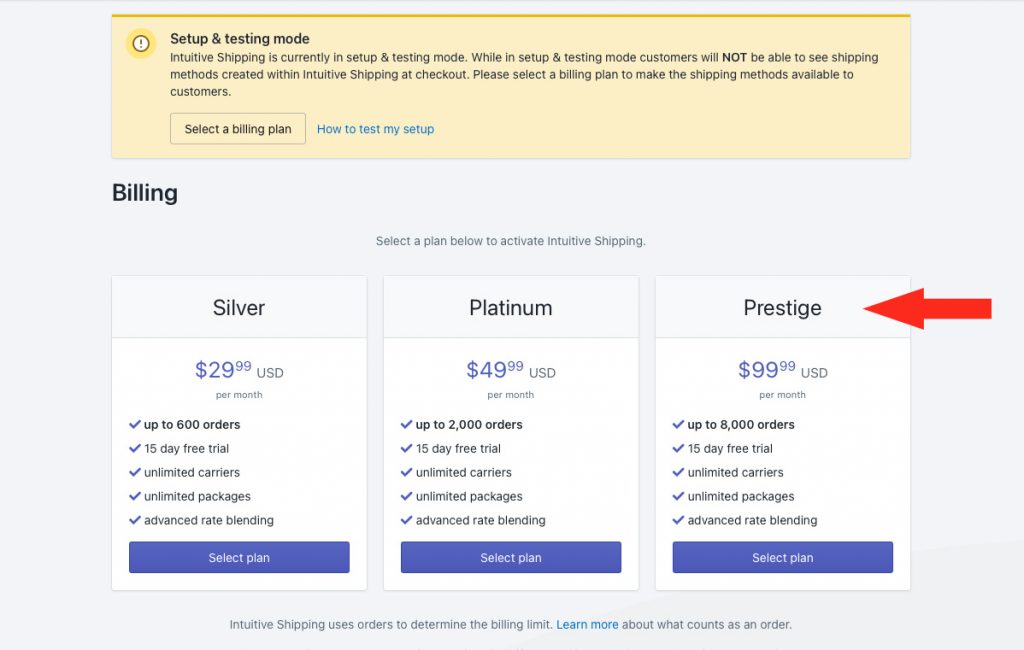Click checkmark next to Platinum unlimited carriers
Viewport: 1024px width, 650px height.
406,472
